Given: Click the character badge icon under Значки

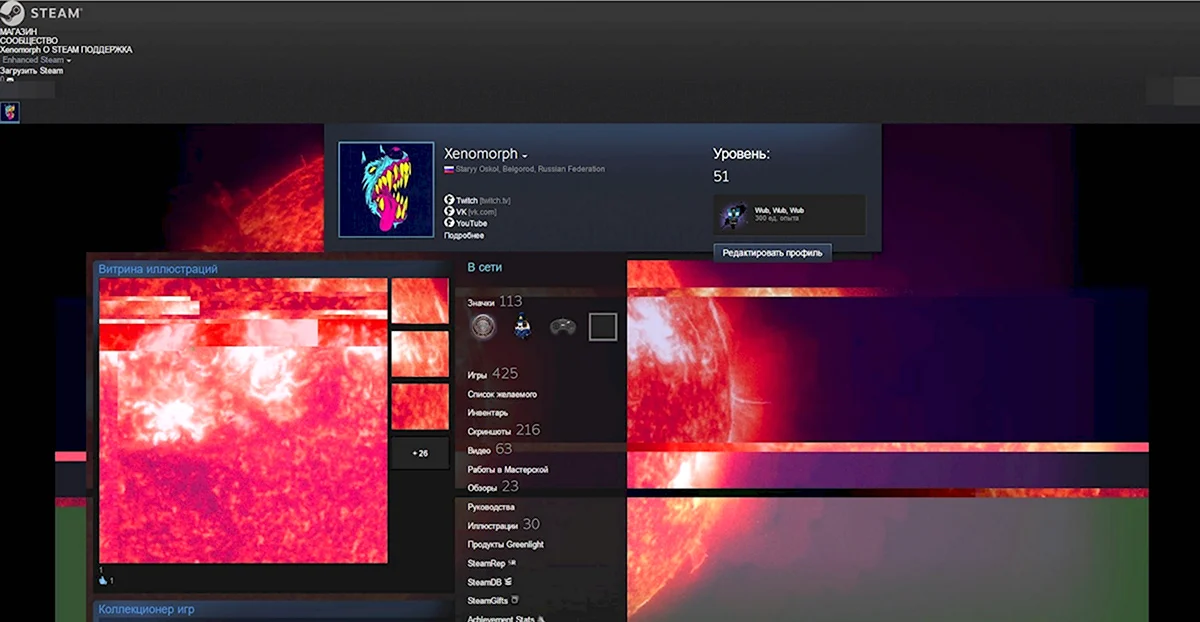Looking at the screenshot, I should click(522, 326).
